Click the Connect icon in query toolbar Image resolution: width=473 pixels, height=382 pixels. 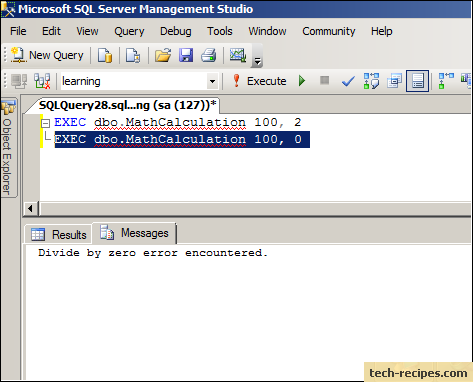19,81
